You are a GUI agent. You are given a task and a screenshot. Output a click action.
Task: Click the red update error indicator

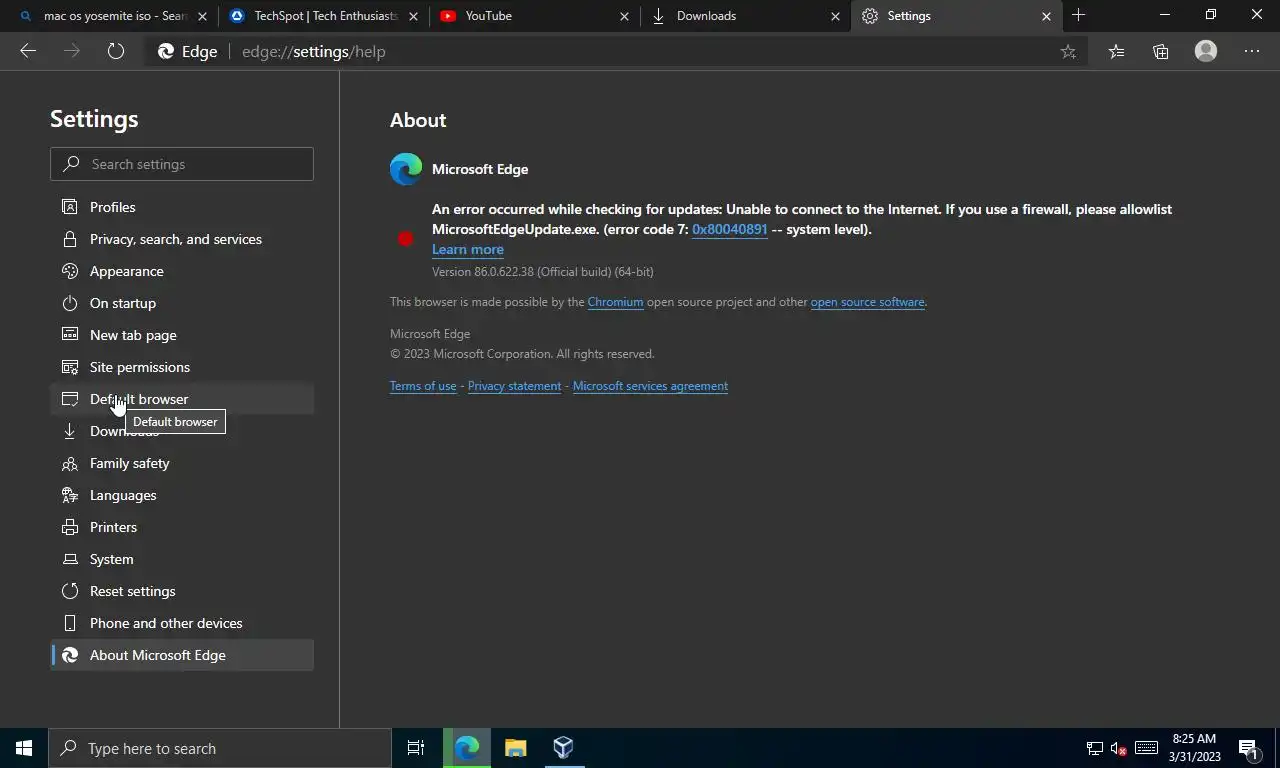tap(405, 238)
